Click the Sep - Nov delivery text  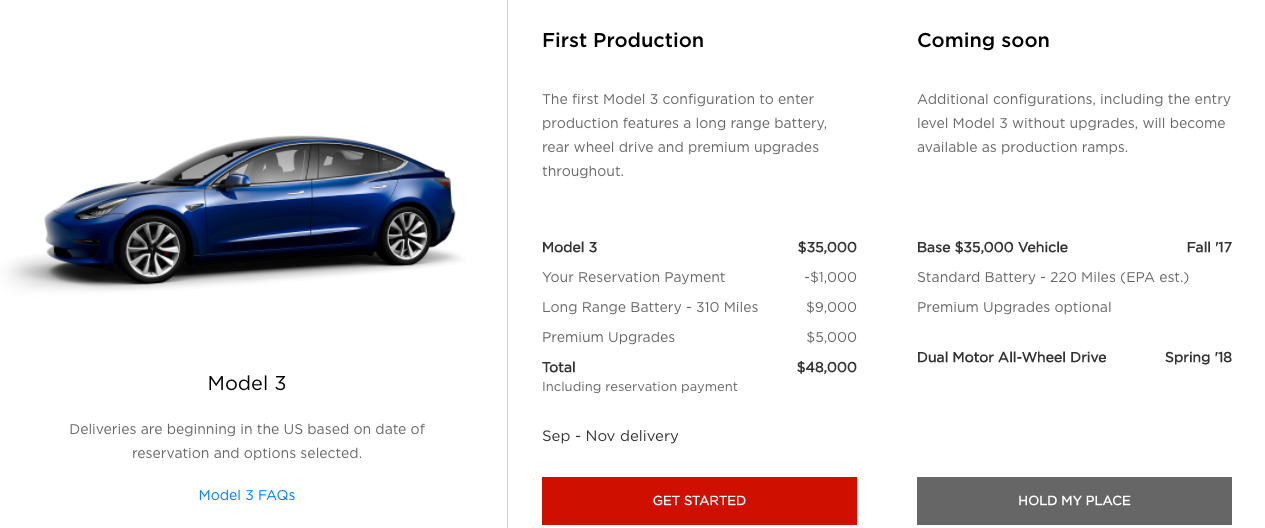610,436
